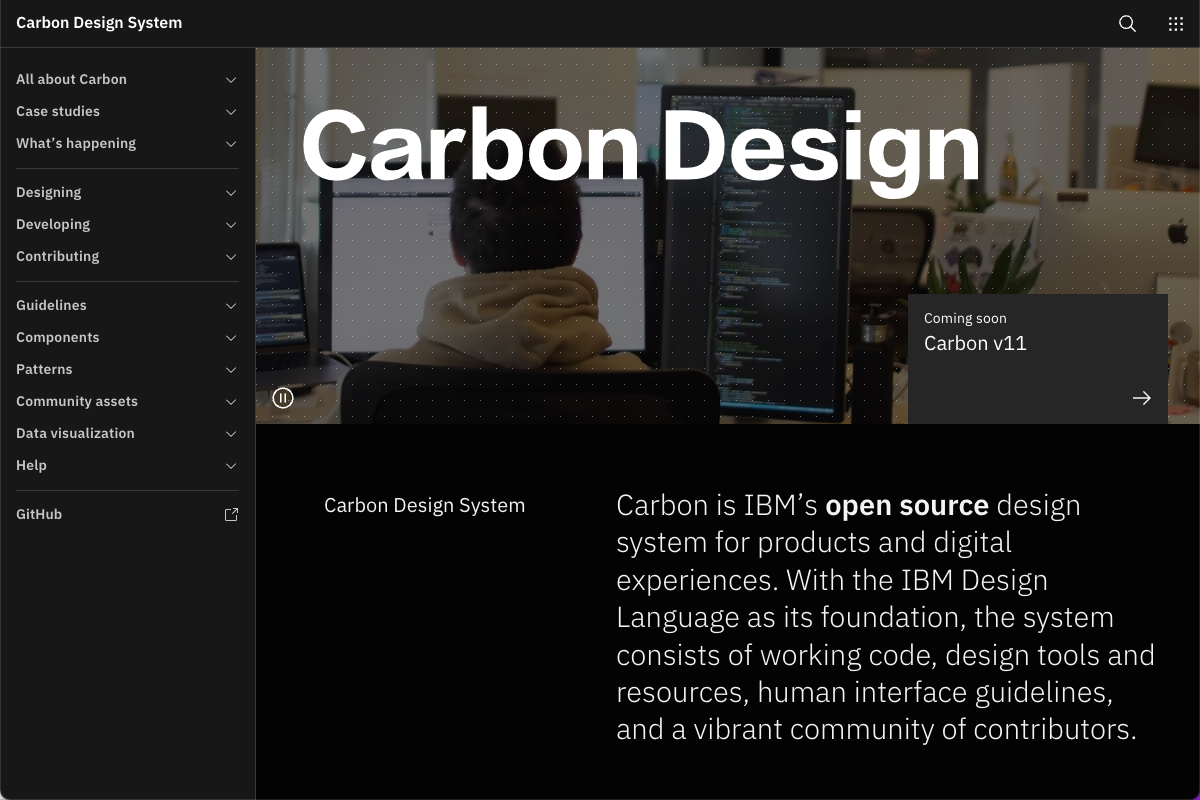Open the Community assets menu item
The height and width of the screenshot is (800, 1200).
127,402
